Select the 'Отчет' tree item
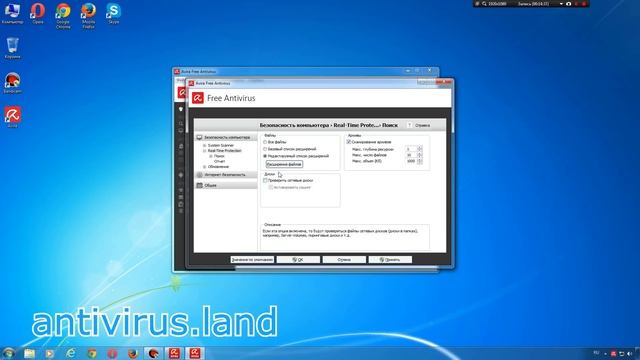 coord(220,161)
